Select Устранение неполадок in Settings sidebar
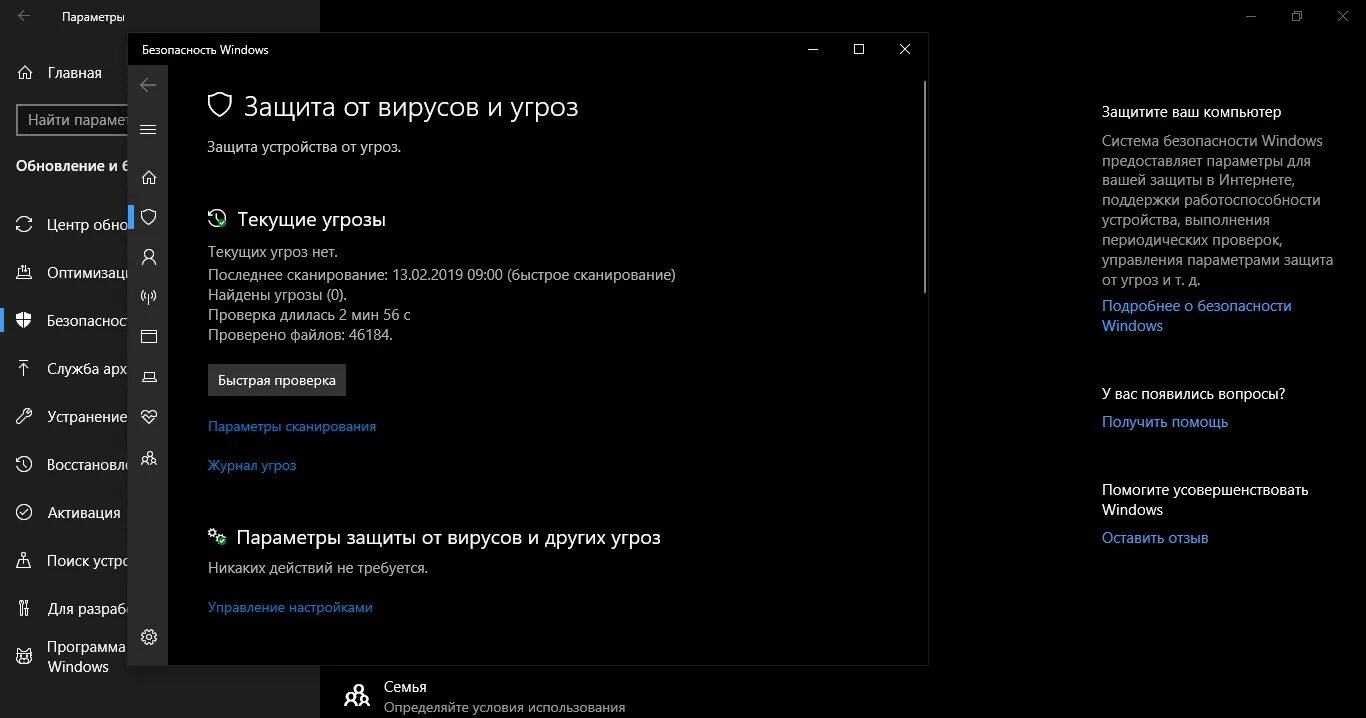The height and width of the screenshot is (718, 1366). click(64, 416)
